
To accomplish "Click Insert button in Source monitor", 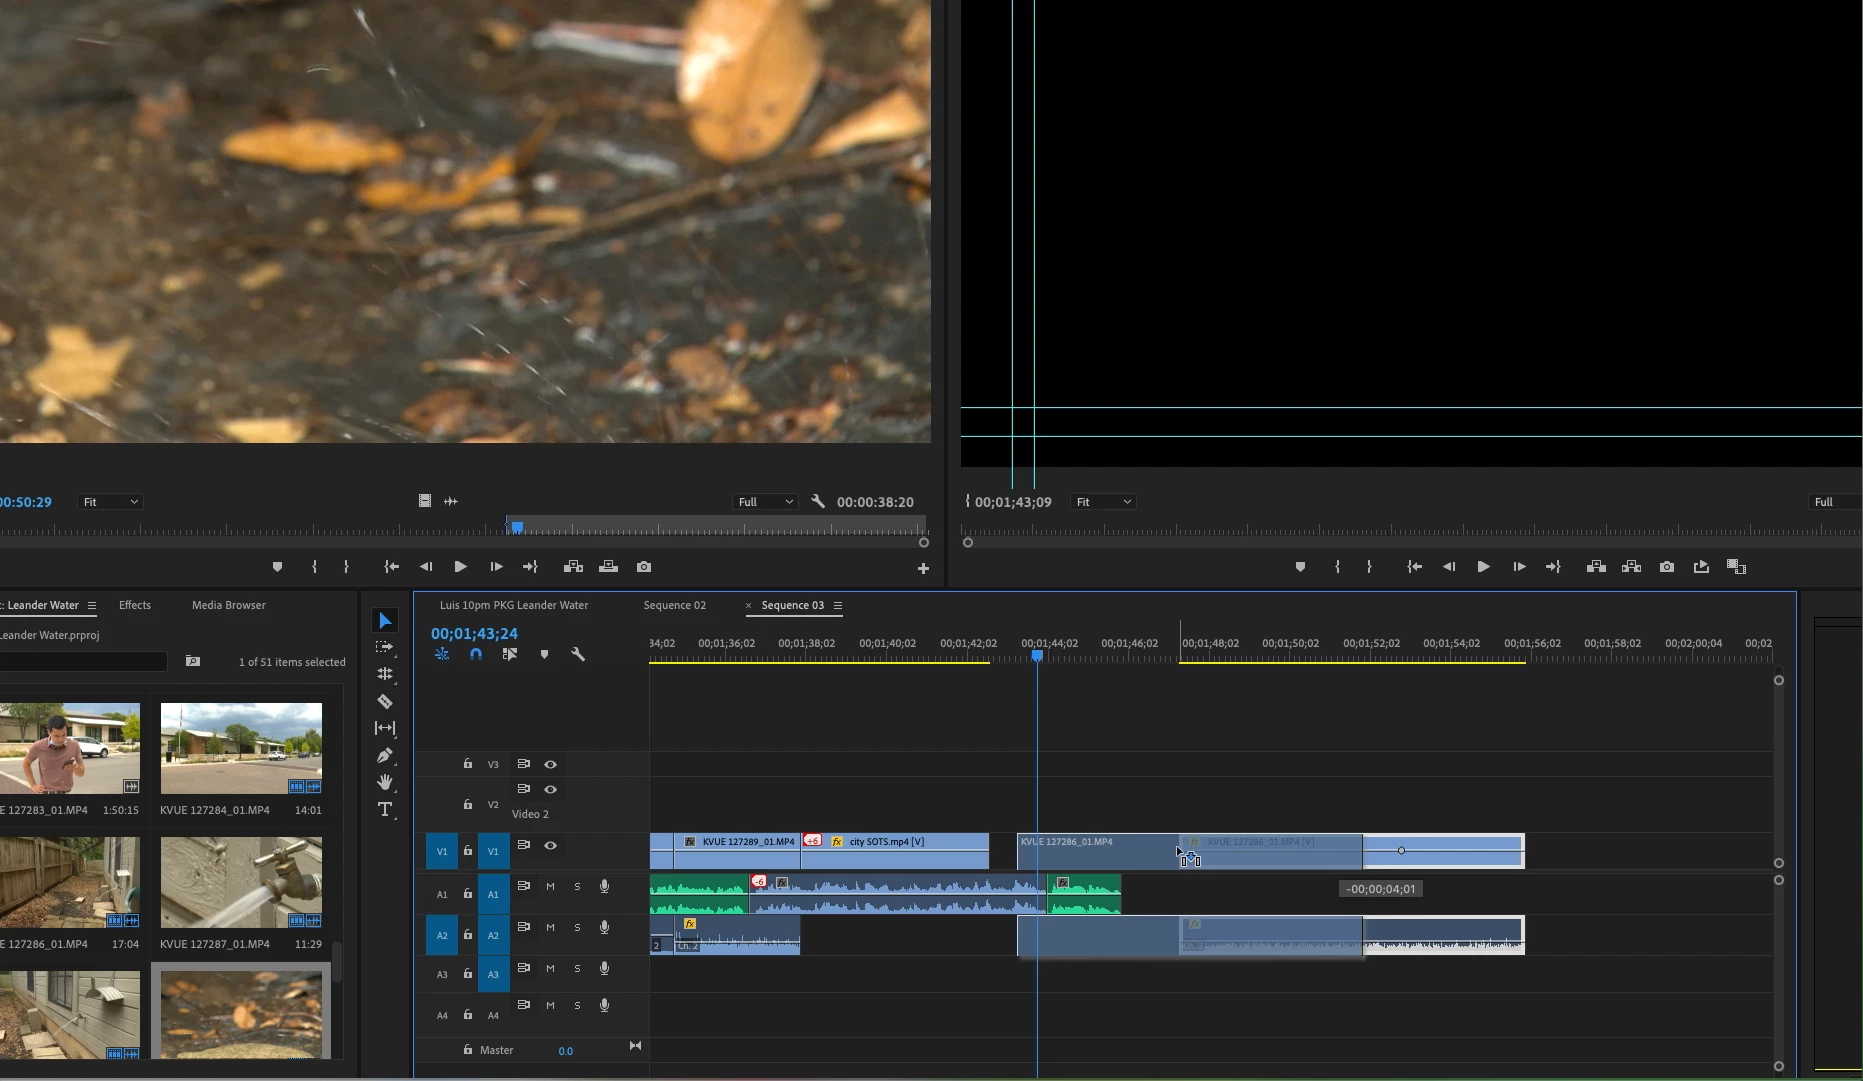I will 573,567.
